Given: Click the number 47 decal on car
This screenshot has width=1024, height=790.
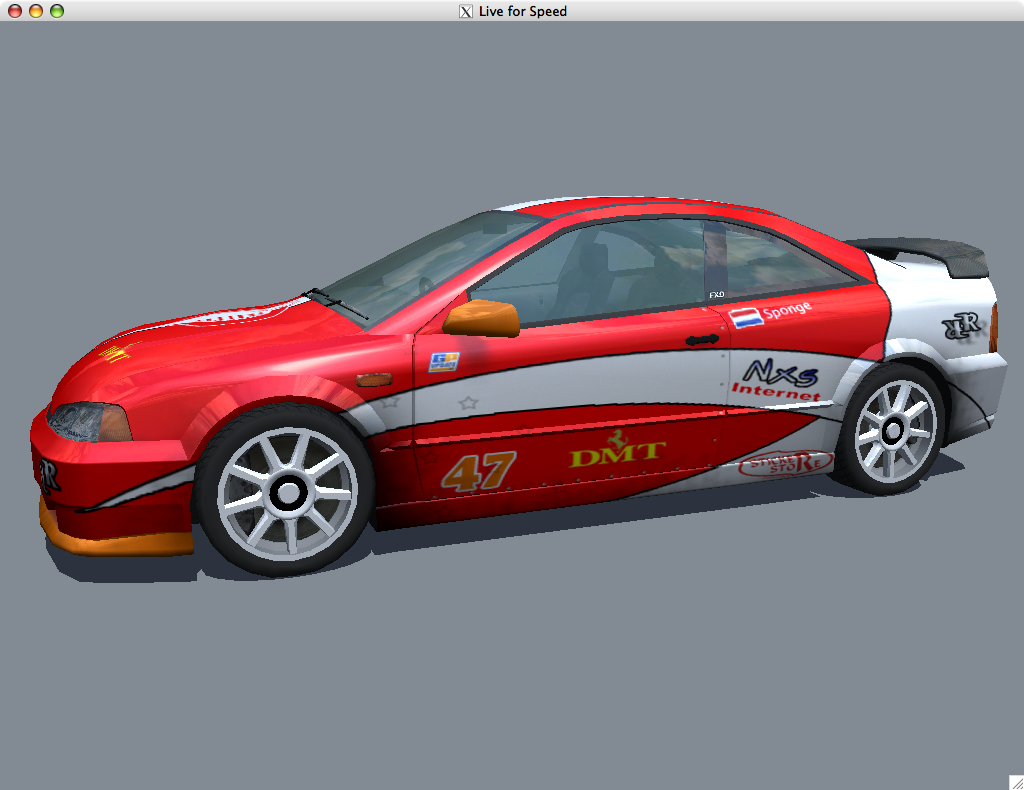Looking at the screenshot, I should coord(479,471).
